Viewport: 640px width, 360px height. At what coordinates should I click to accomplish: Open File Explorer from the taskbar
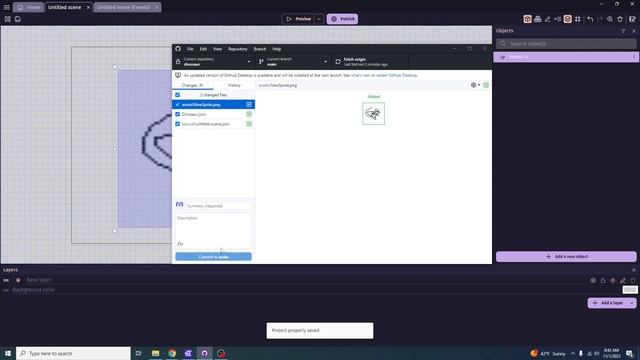(x=156, y=353)
